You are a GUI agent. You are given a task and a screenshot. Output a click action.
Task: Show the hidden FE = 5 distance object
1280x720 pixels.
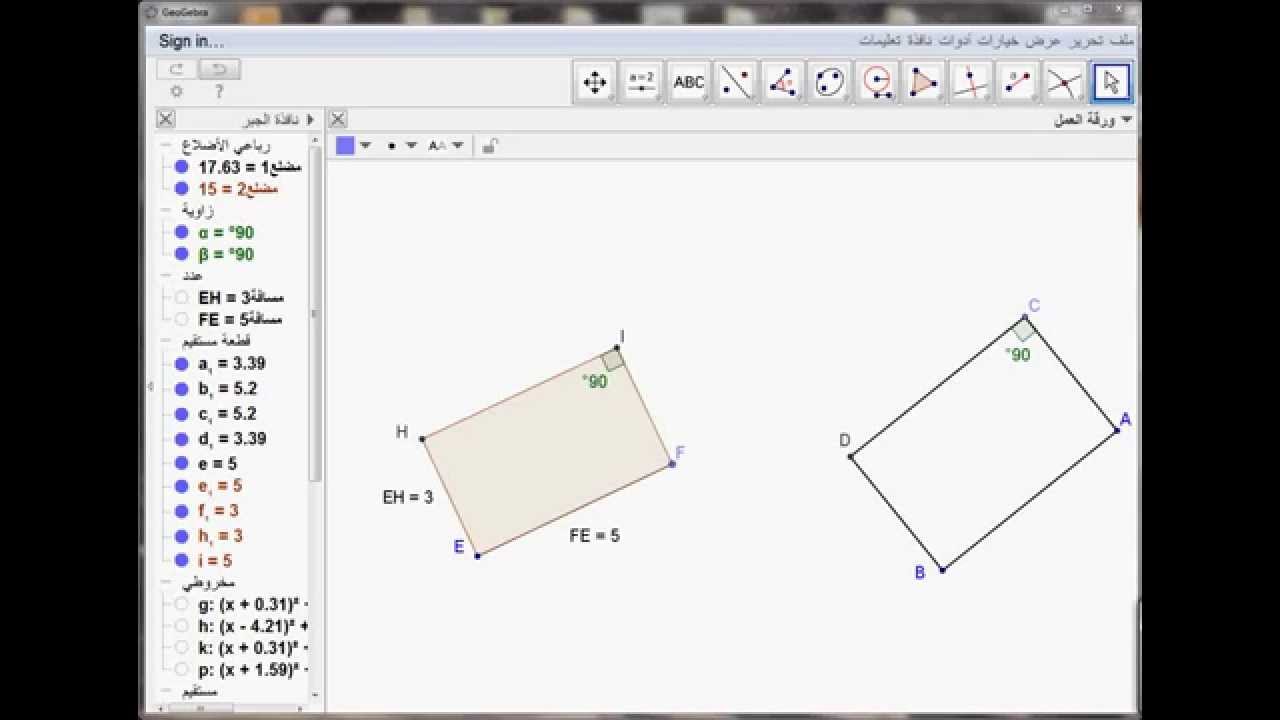coord(181,319)
